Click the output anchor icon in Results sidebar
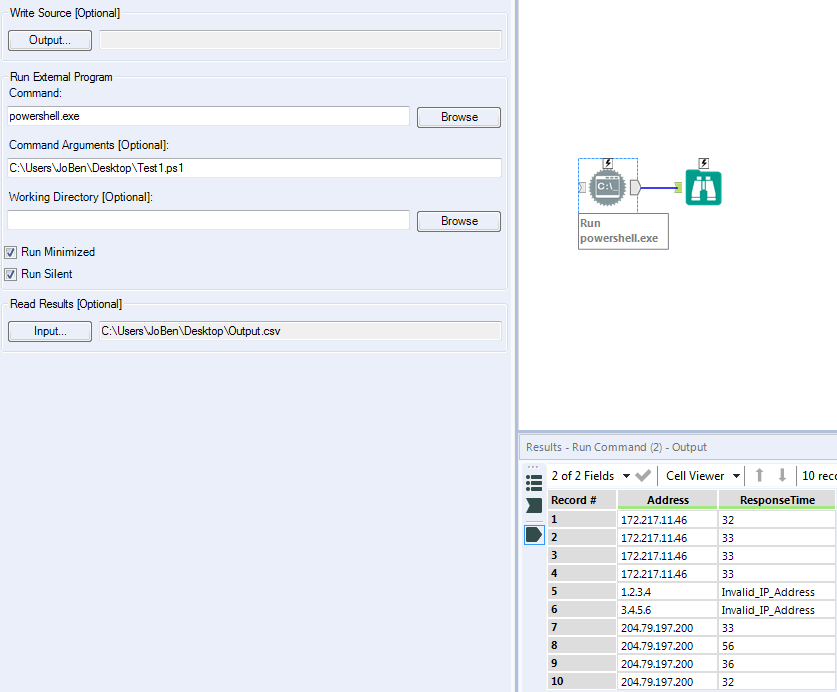This screenshot has height=692, width=837. [x=533, y=534]
